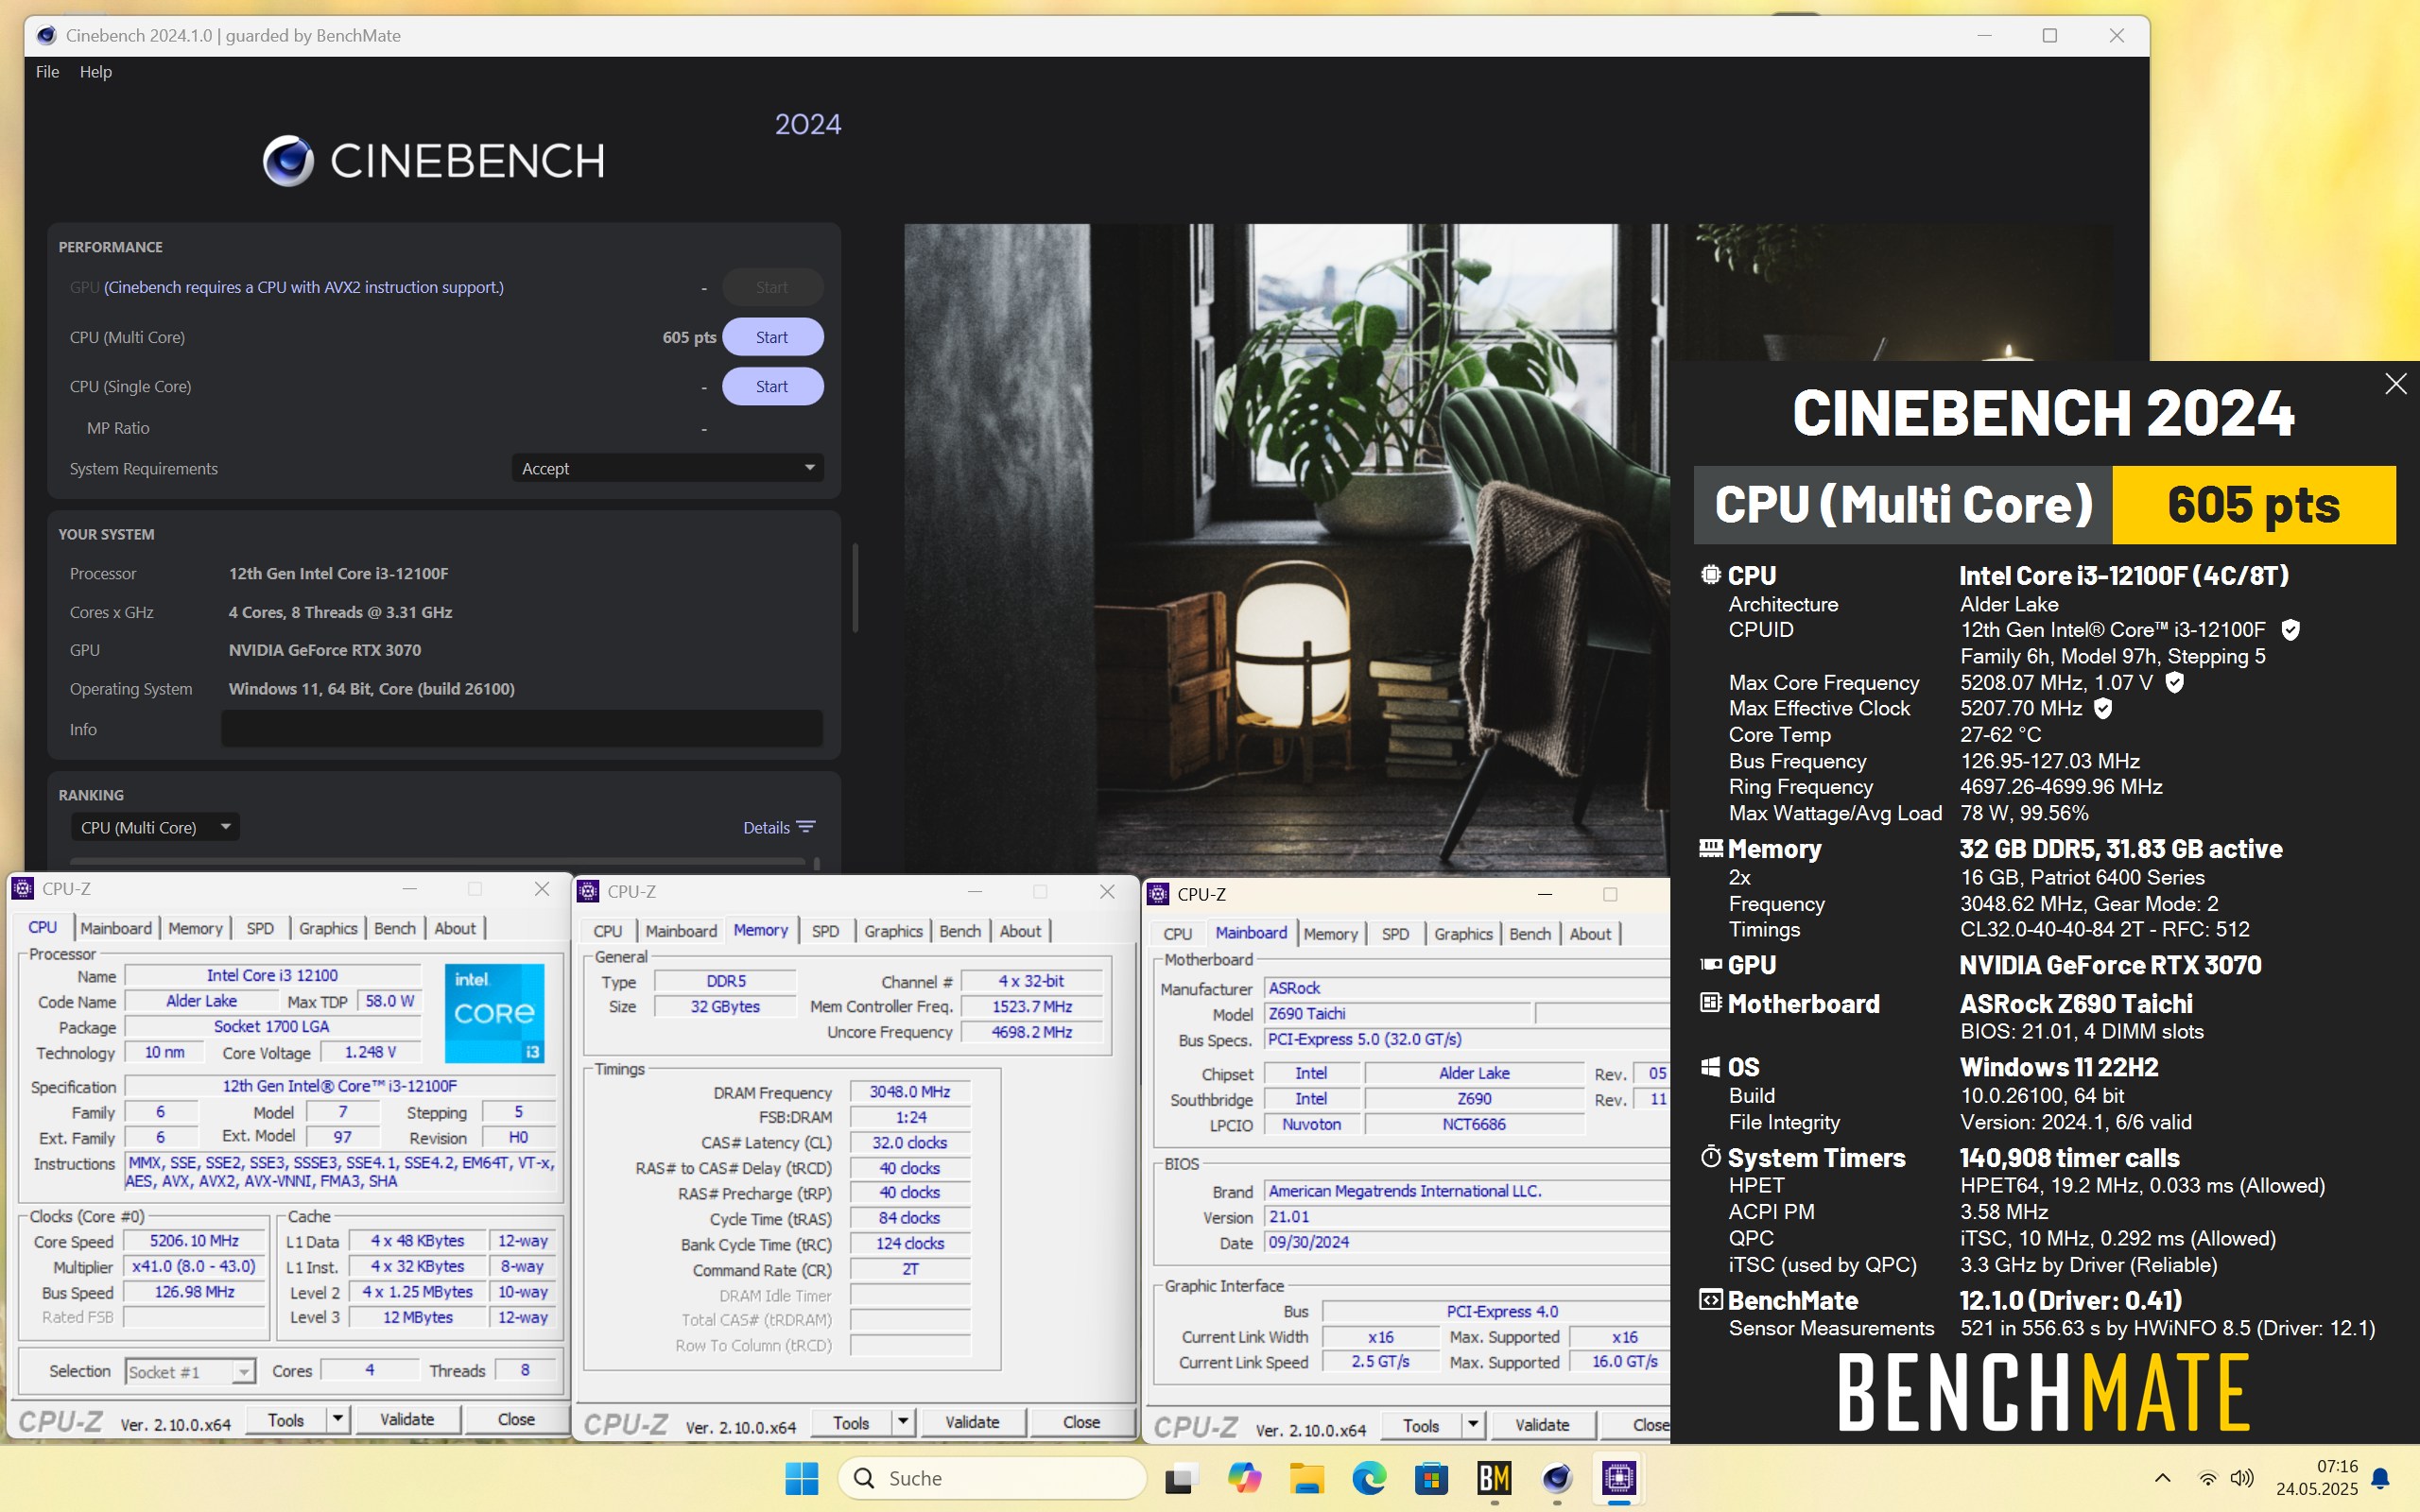2420x1512 pixels.
Task: Click shield icon beside Max Core Frequency
Action: tap(2174, 682)
